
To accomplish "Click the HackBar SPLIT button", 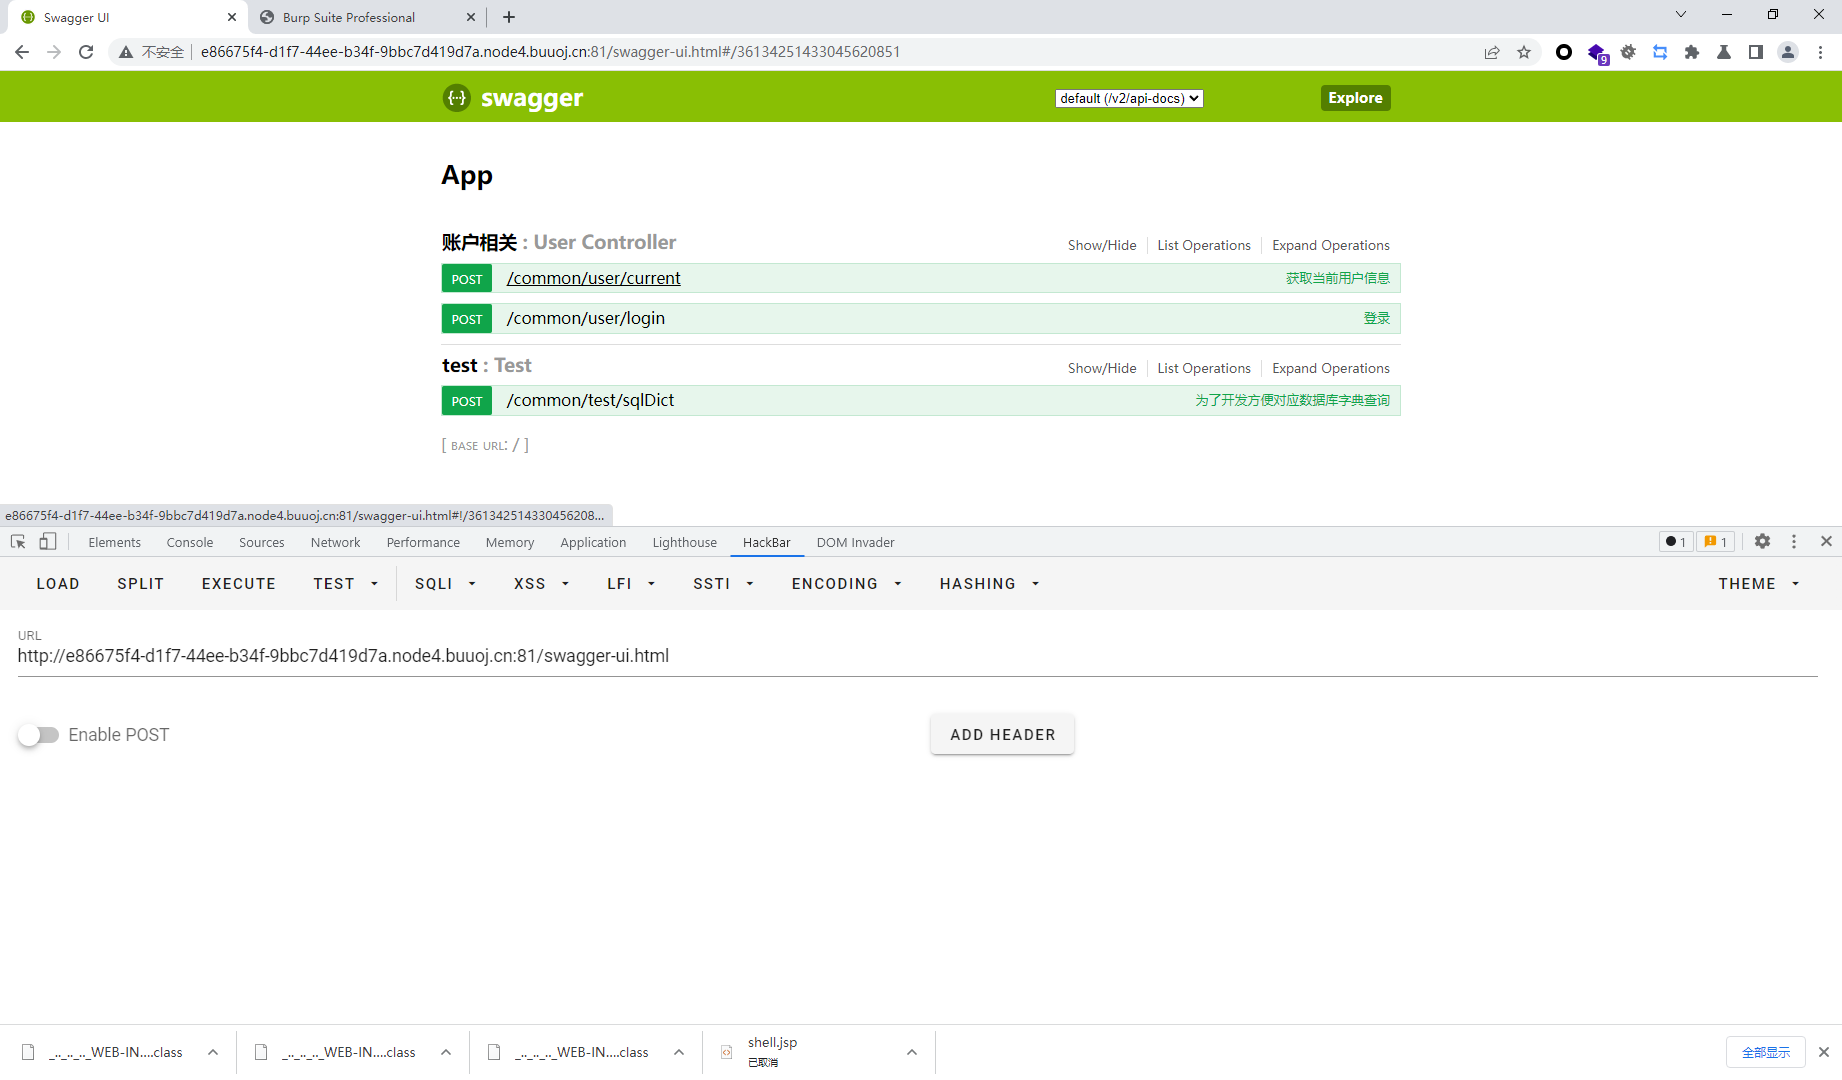I will point(141,584).
